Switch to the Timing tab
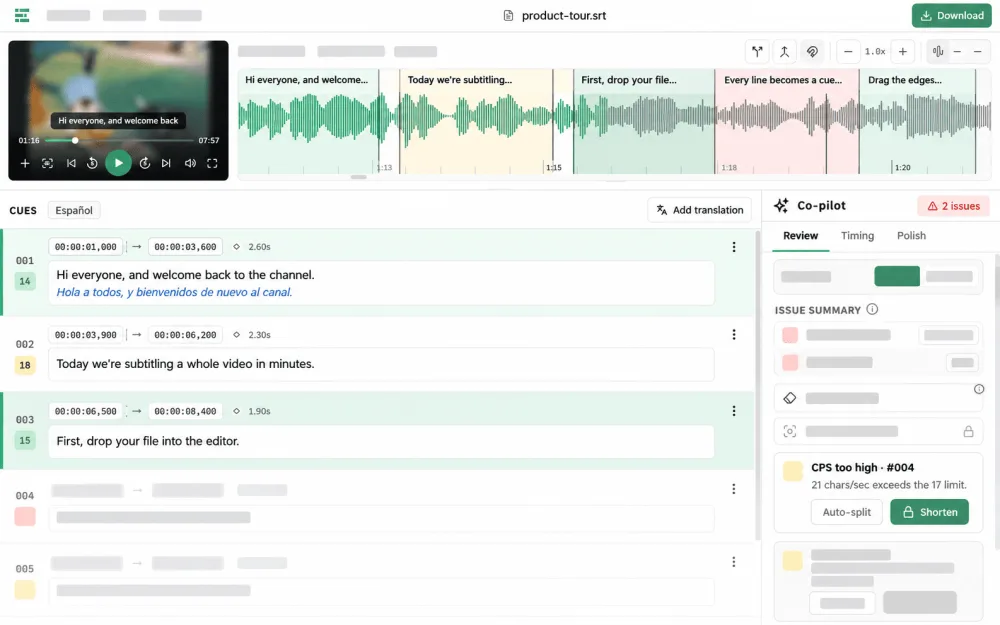 857,236
